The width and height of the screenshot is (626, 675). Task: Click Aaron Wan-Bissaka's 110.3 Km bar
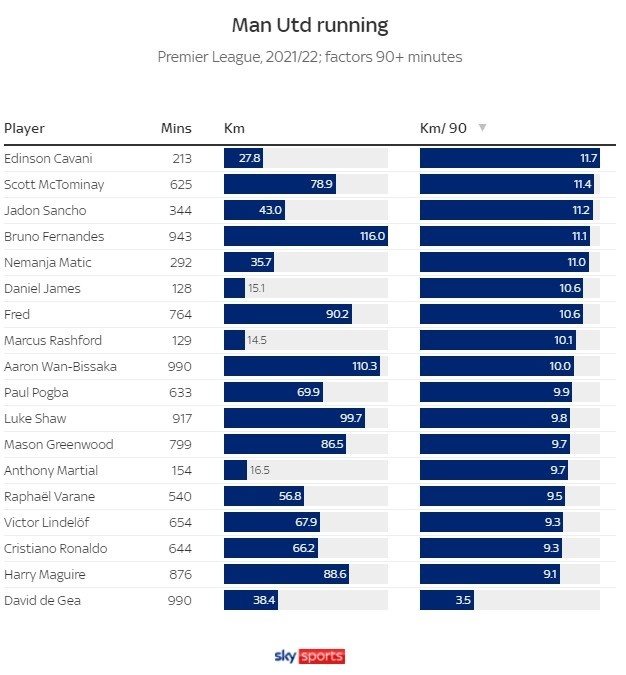point(302,366)
